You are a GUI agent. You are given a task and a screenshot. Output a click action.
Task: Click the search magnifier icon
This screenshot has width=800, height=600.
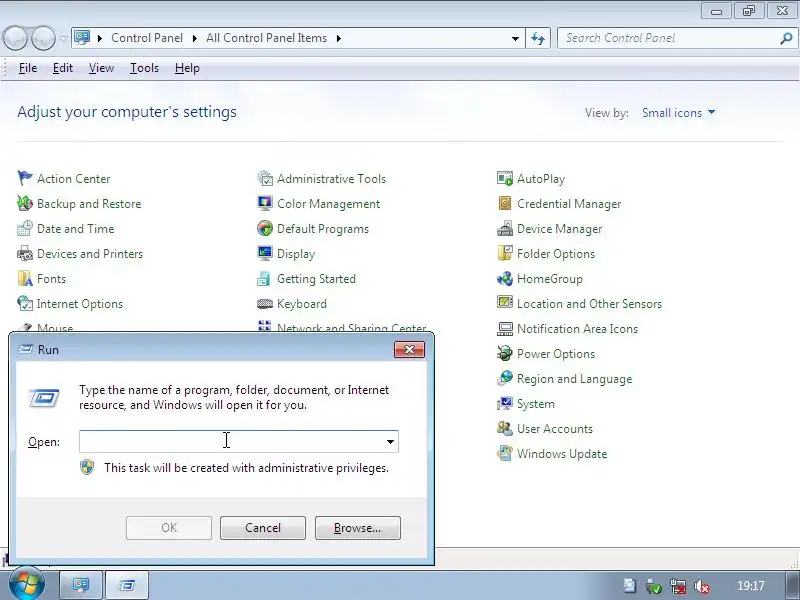pos(786,38)
